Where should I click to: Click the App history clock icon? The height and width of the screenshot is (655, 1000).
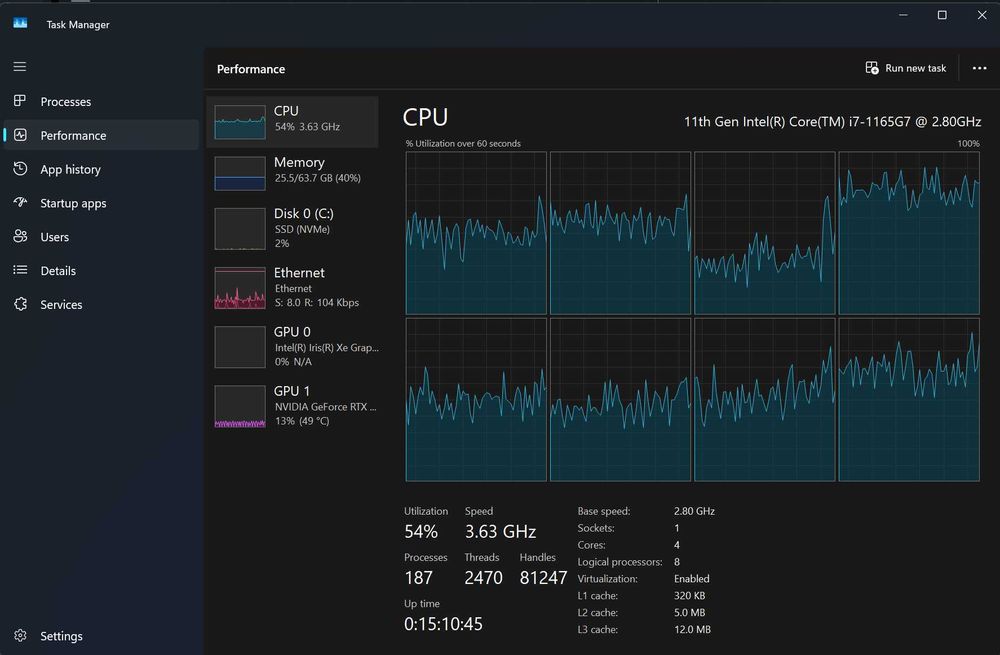(20, 168)
